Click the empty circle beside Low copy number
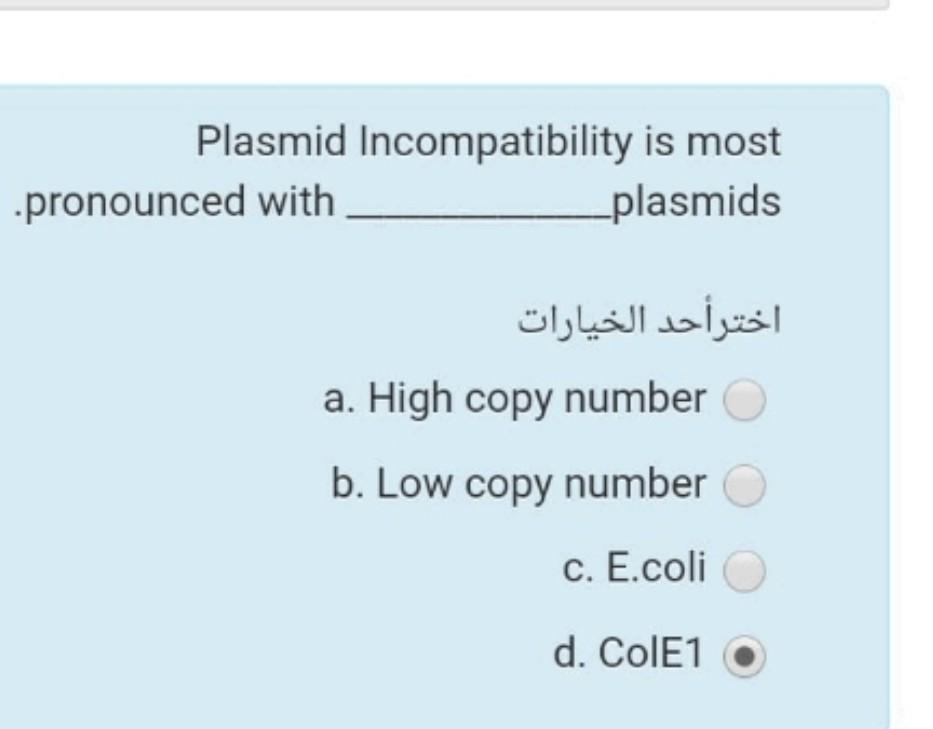This screenshot has height=729, width=933. (x=745, y=484)
